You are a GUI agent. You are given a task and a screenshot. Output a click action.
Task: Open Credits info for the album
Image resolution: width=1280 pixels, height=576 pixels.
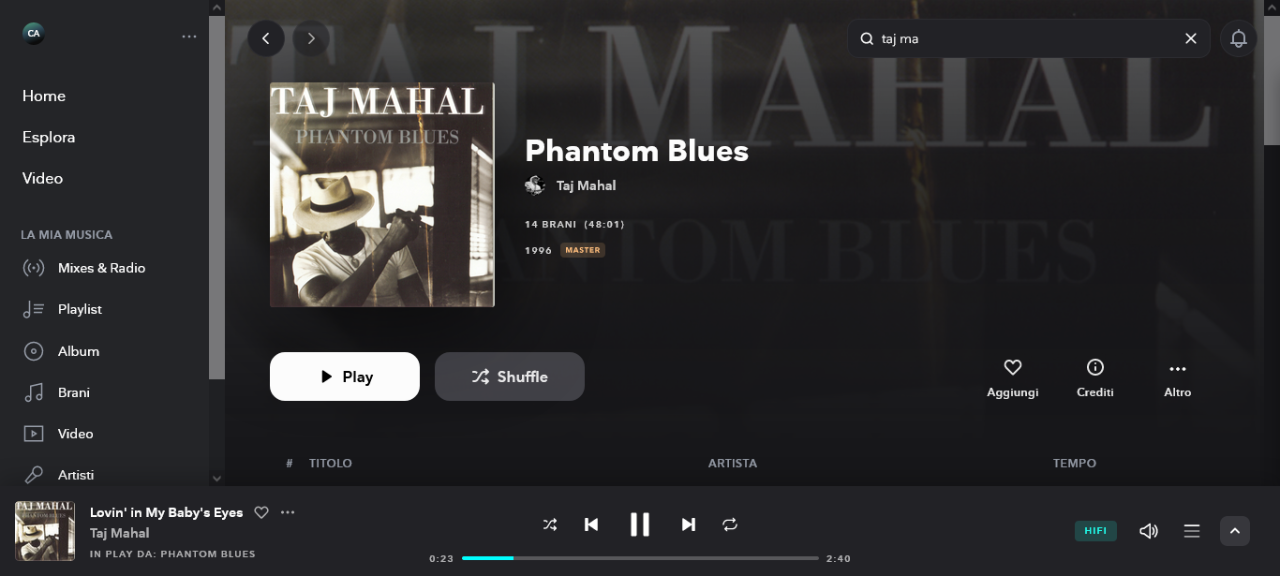[x=1095, y=378]
